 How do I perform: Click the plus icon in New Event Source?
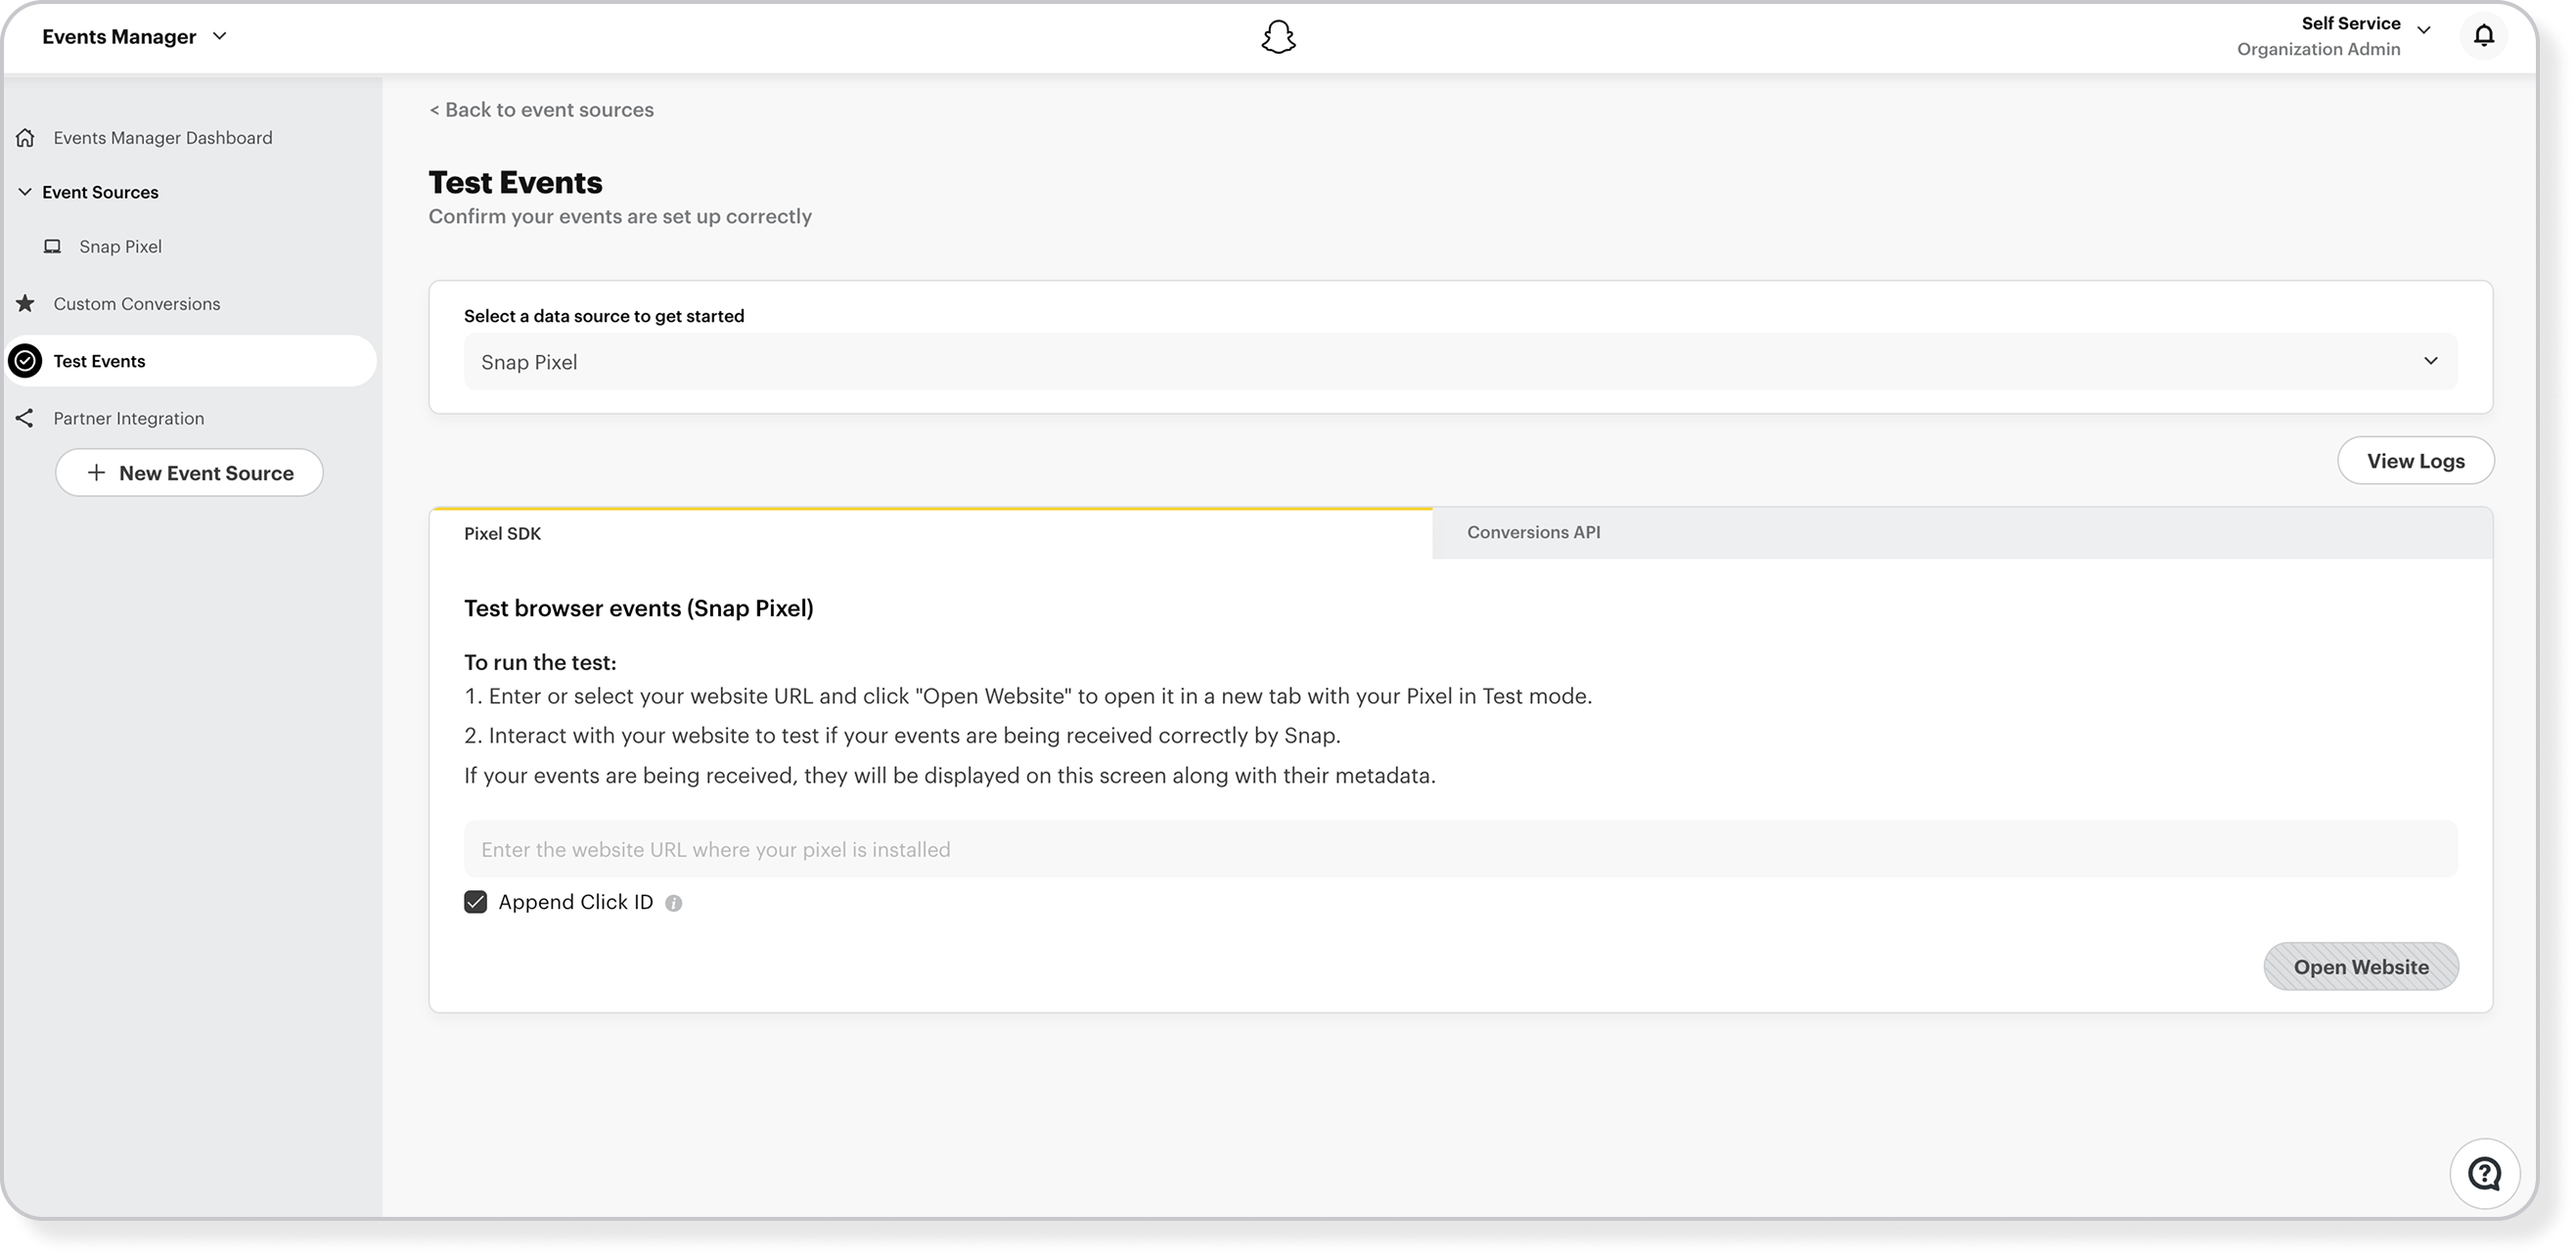(96, 472)
